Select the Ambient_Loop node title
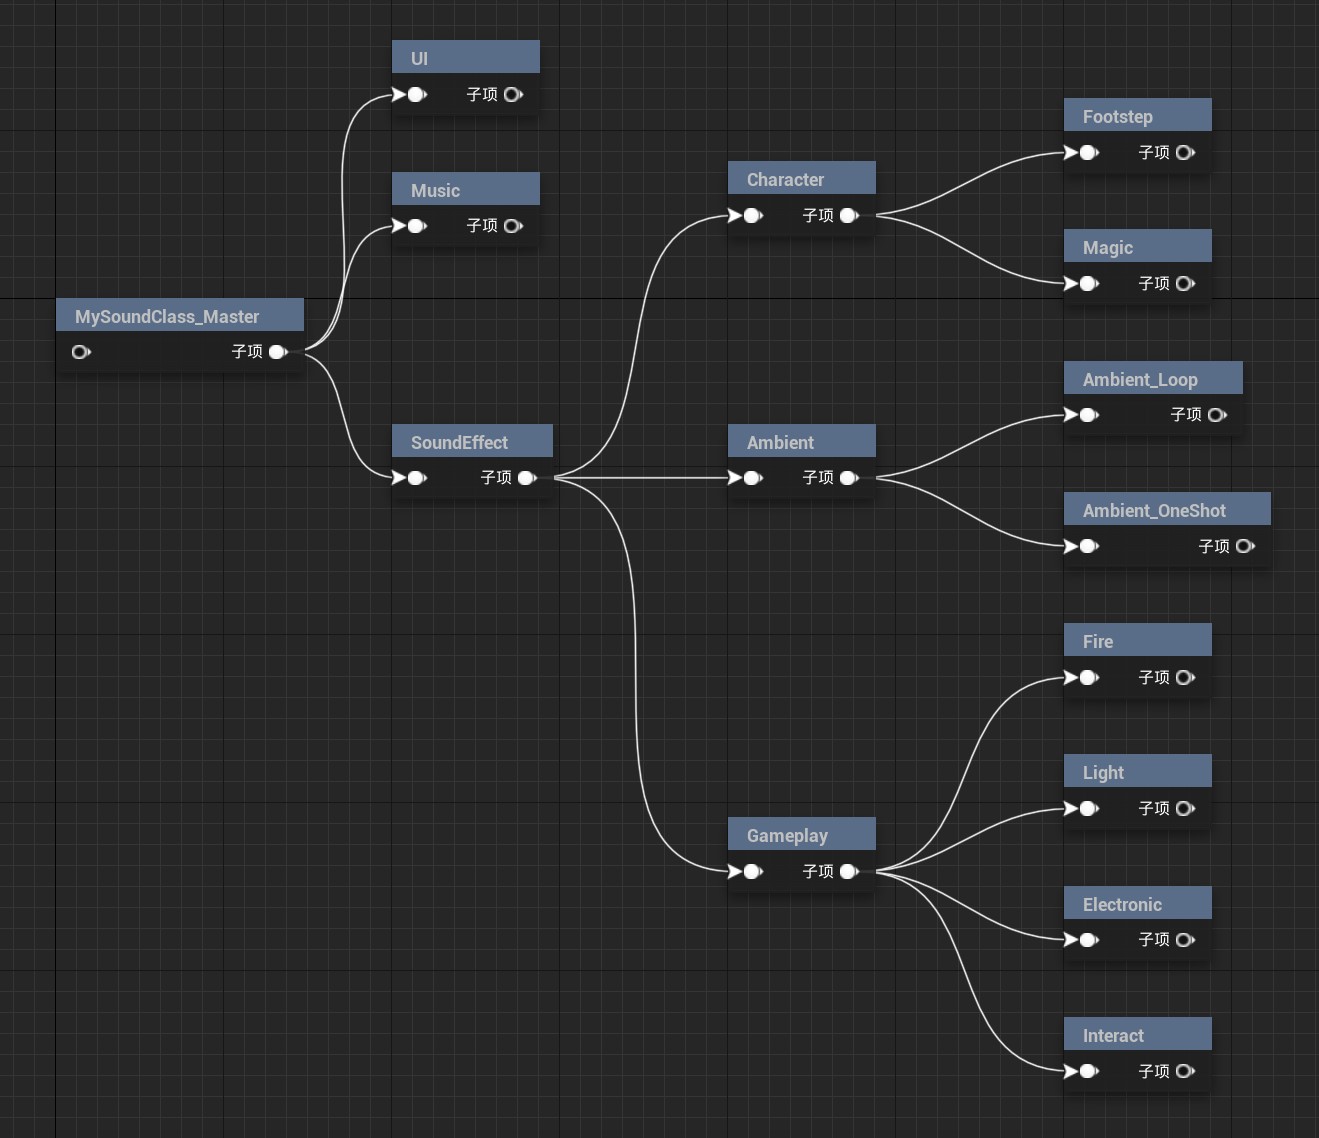Viewport: 1319px width, 1138px height. (1152, 379)
